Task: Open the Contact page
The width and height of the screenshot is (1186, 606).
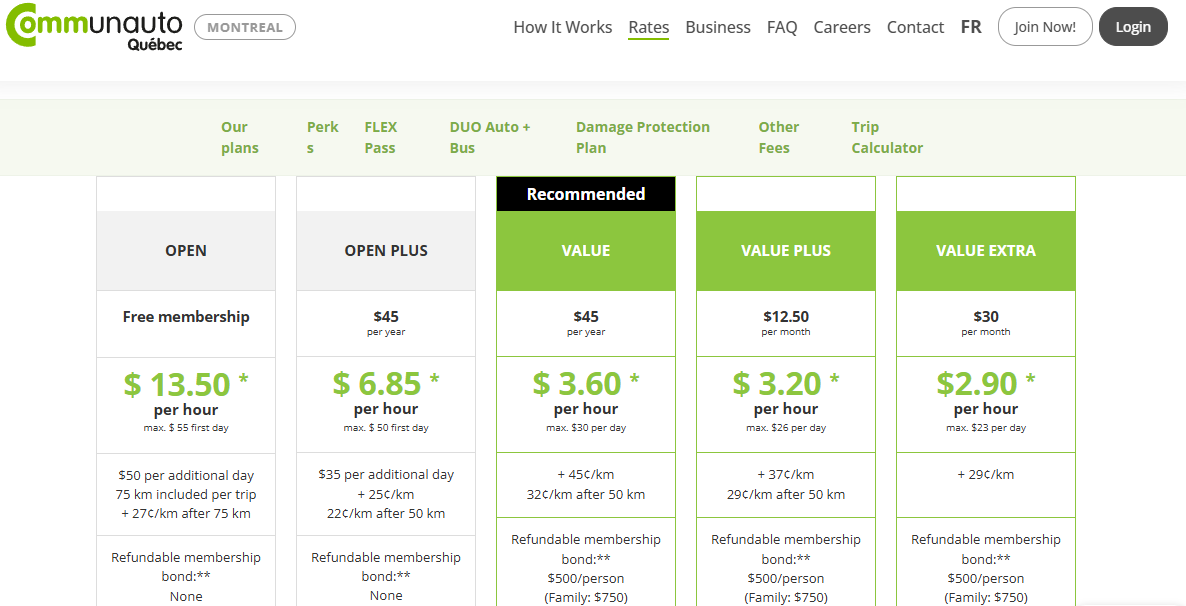Action: coord(915,27)
